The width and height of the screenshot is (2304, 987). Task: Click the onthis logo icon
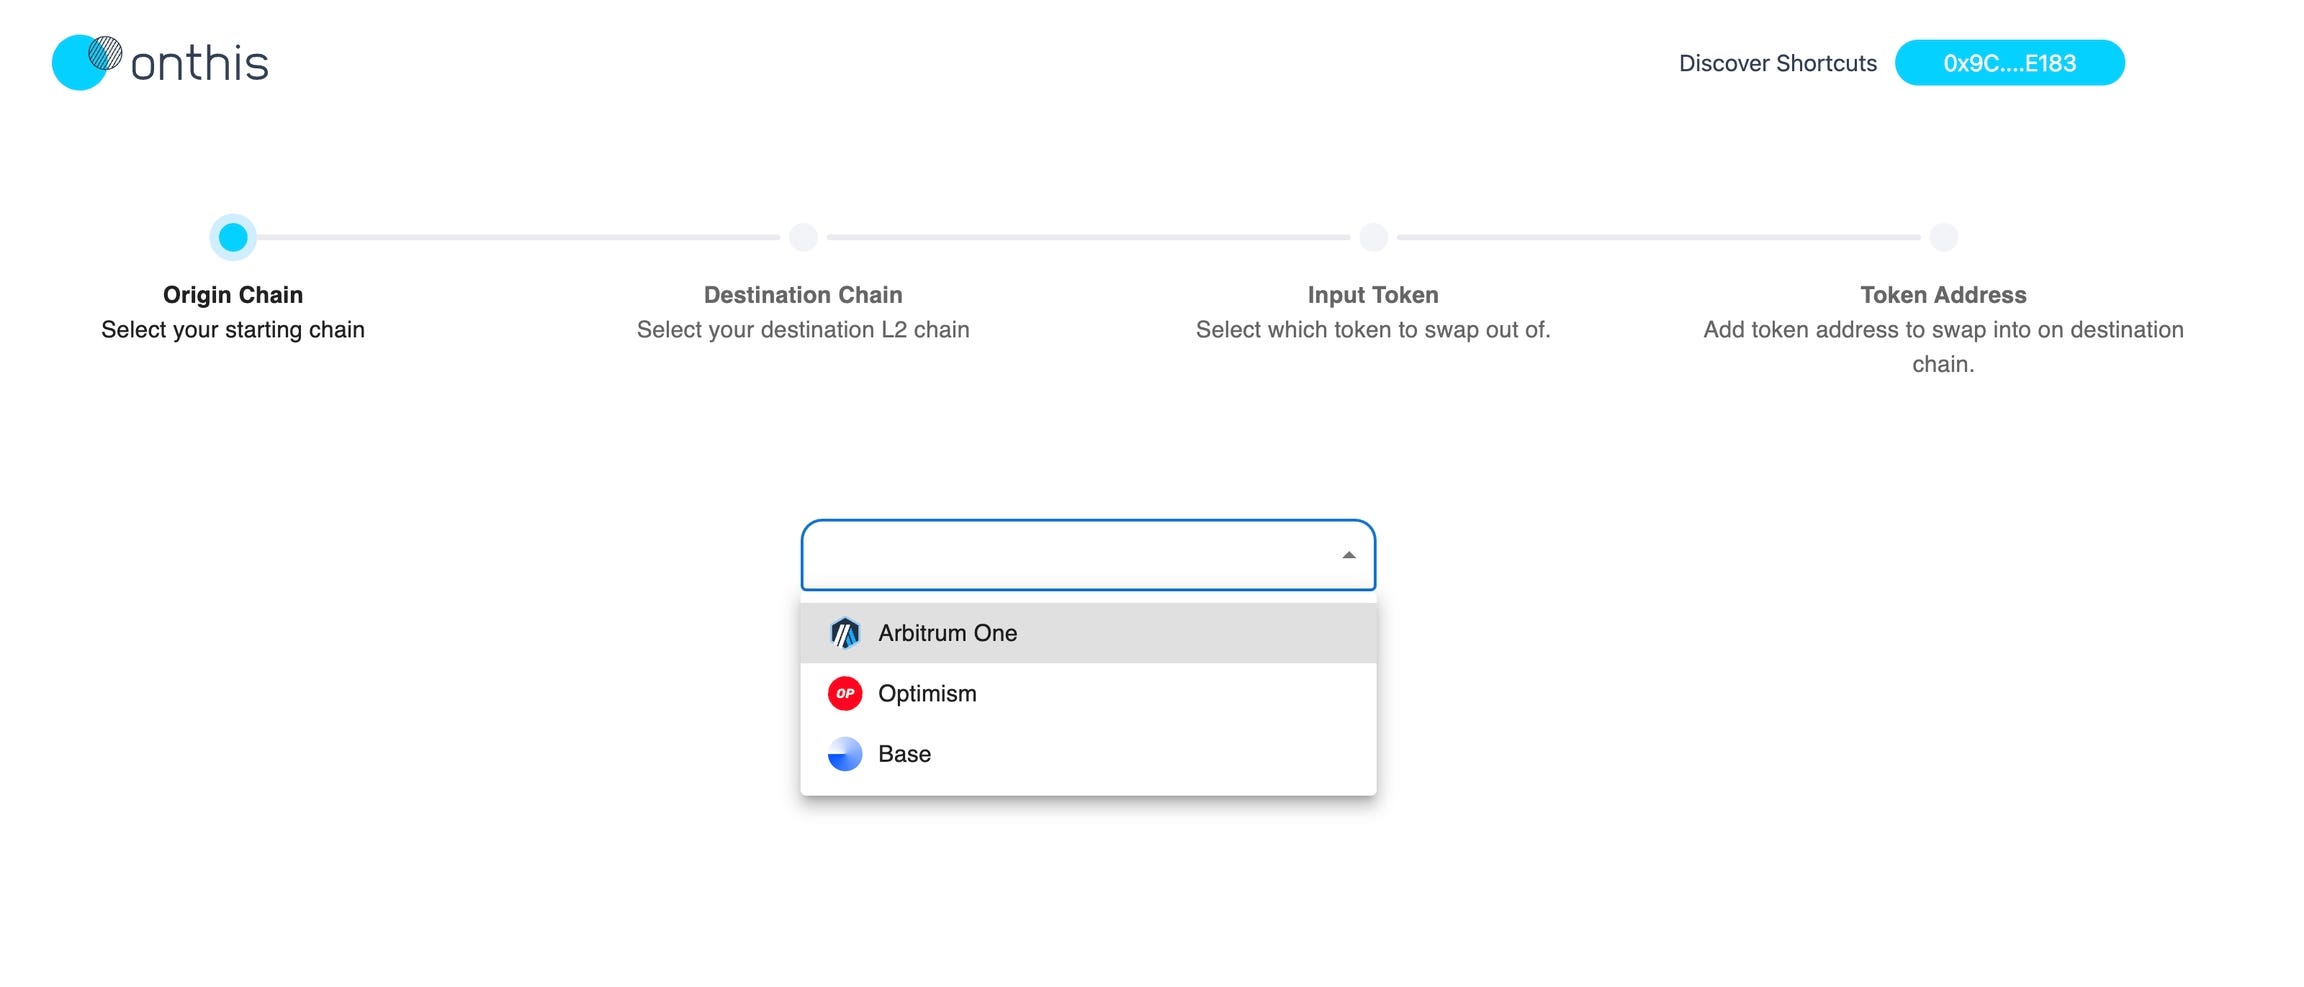[87, 62]
